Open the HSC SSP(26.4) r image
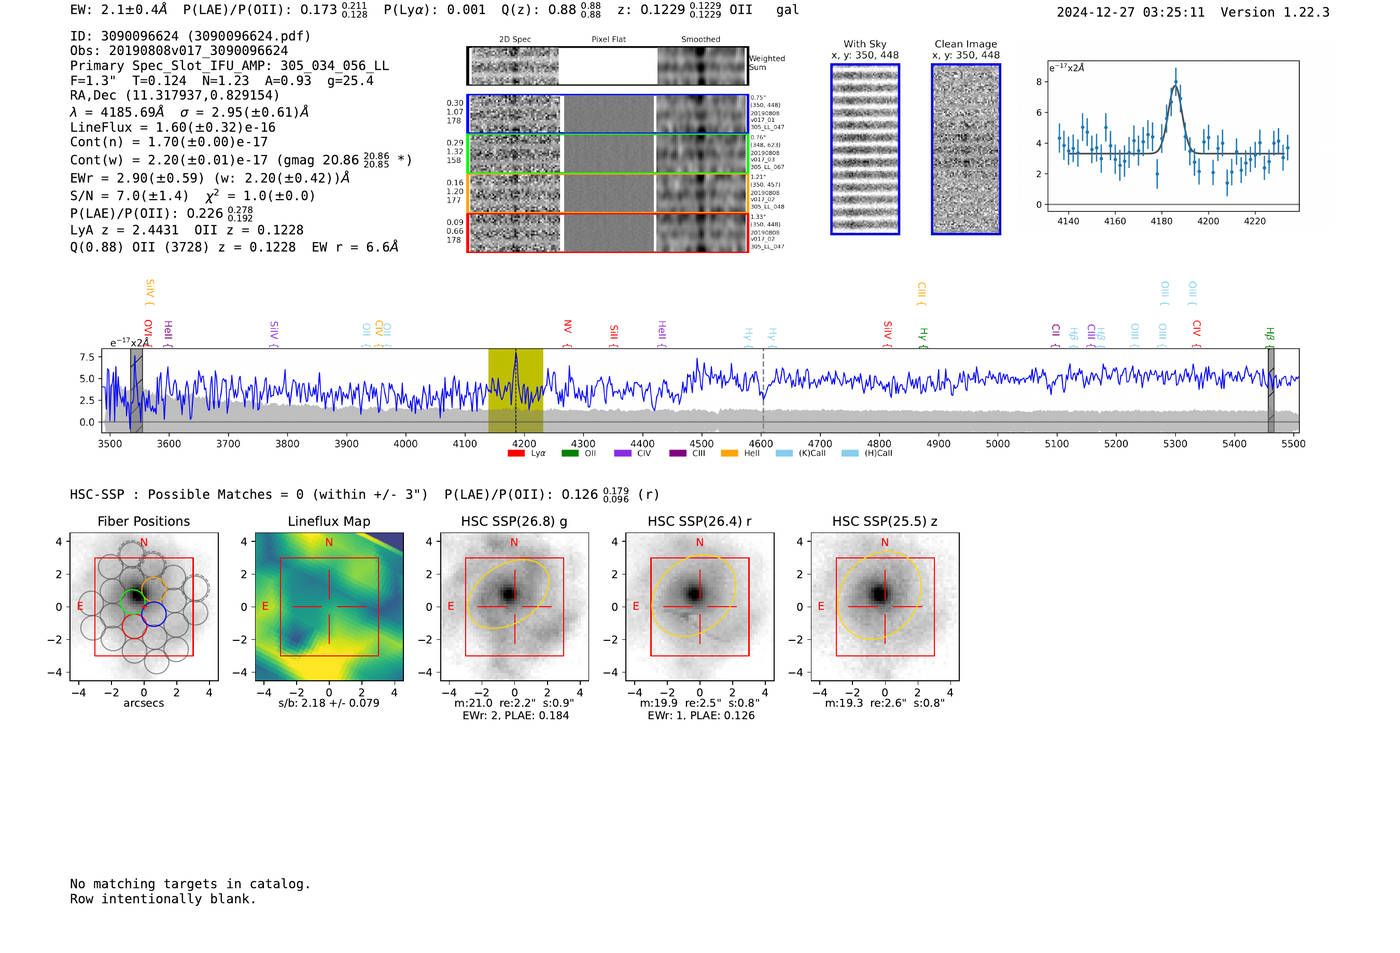 coord(700,607)
